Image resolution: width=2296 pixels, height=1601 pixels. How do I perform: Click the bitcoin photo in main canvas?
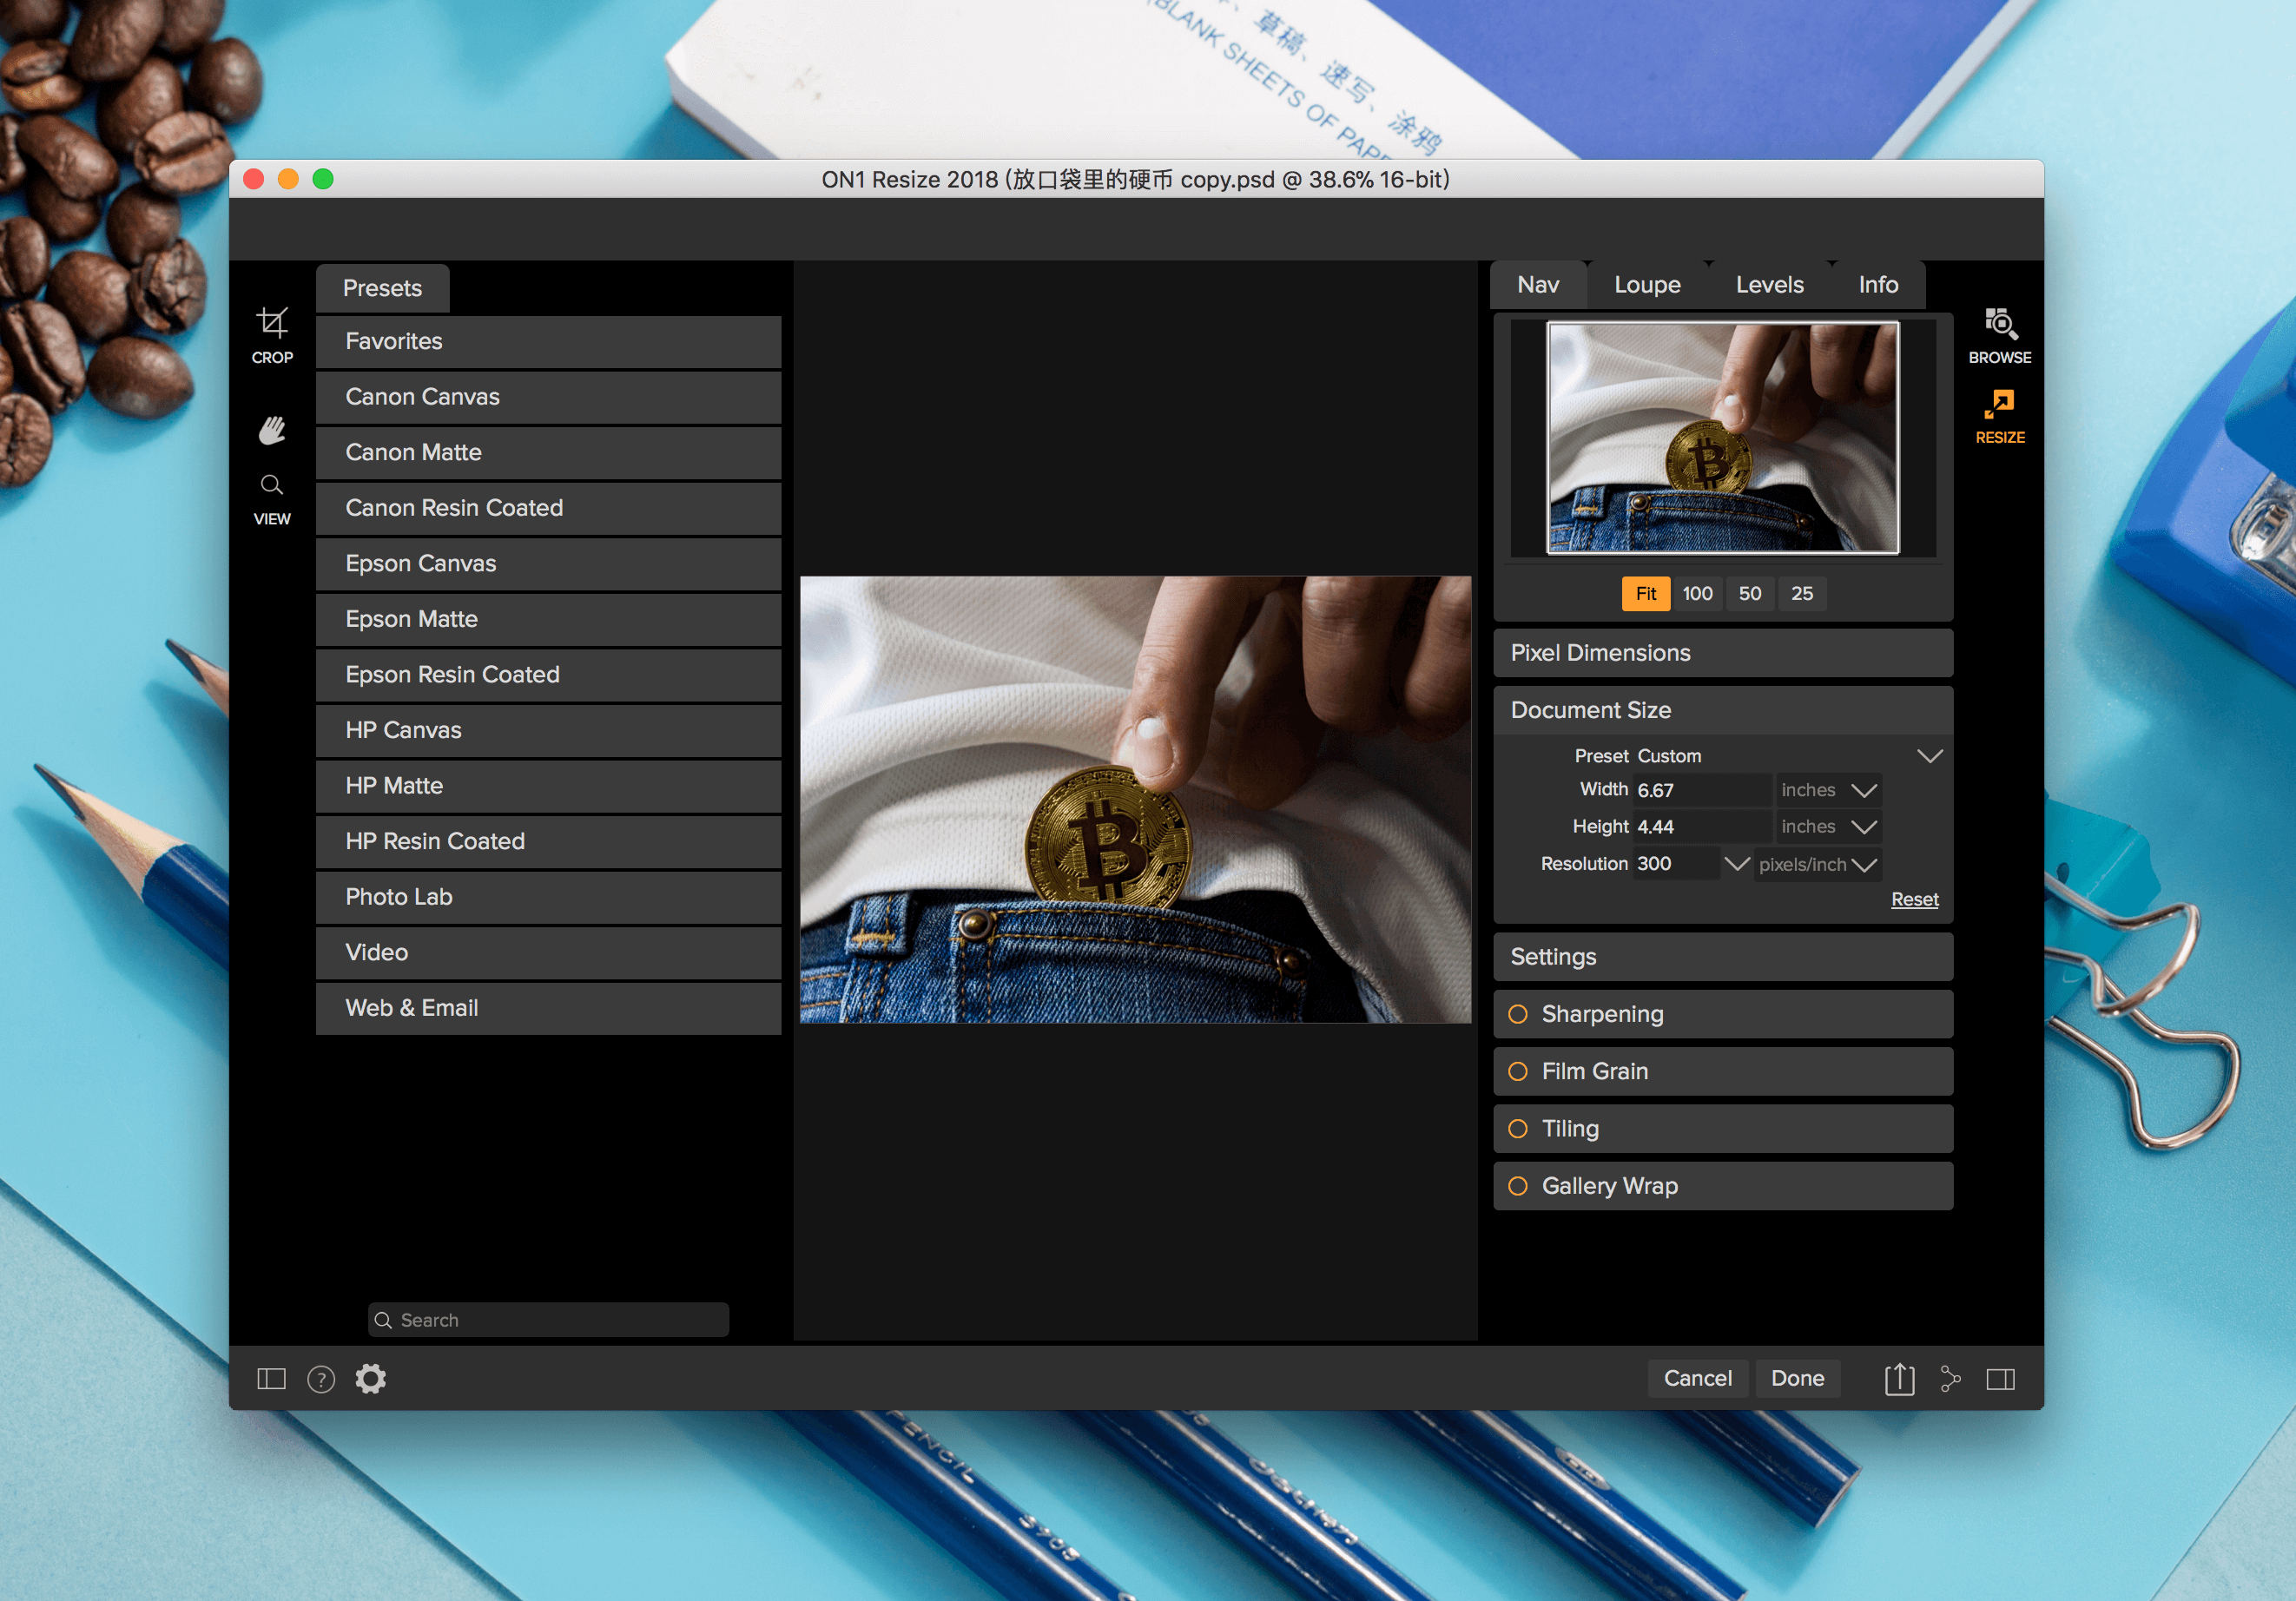point(1135,799)
